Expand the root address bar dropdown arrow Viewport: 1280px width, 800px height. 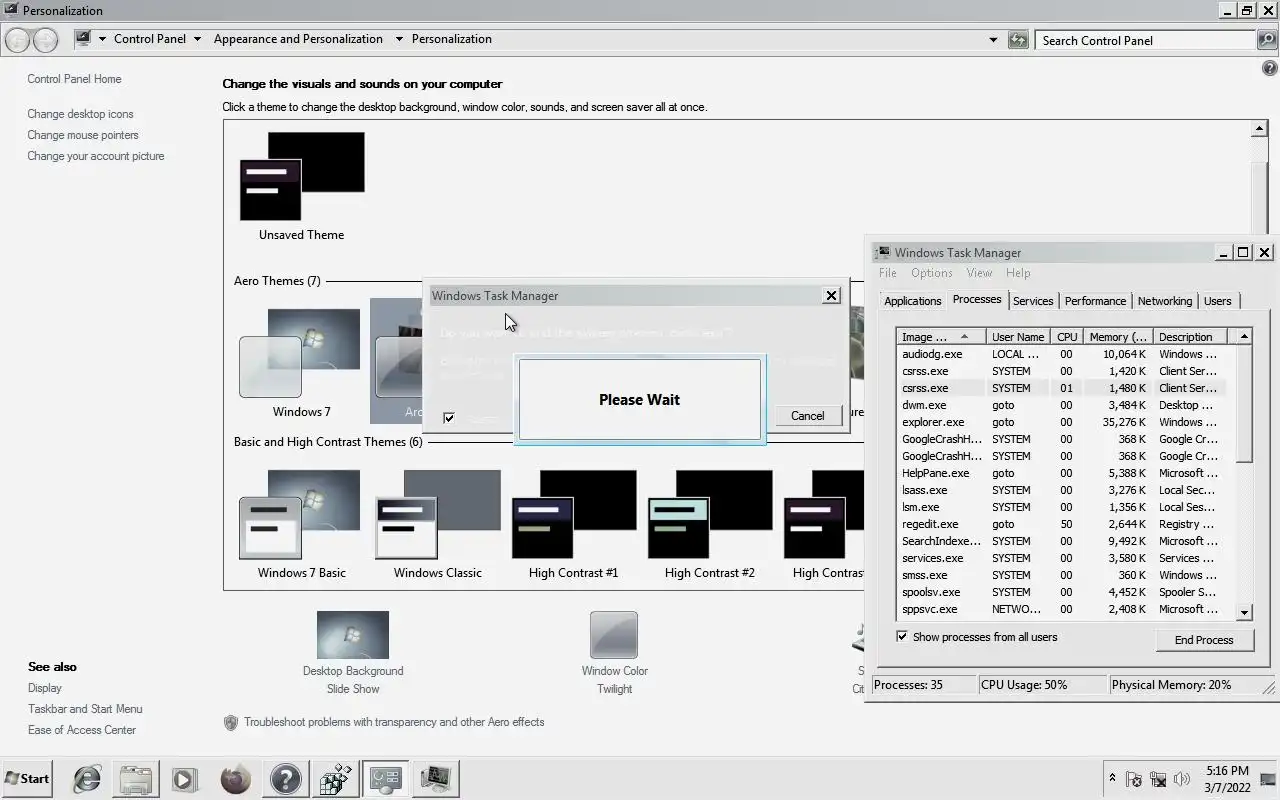(102, 39)
